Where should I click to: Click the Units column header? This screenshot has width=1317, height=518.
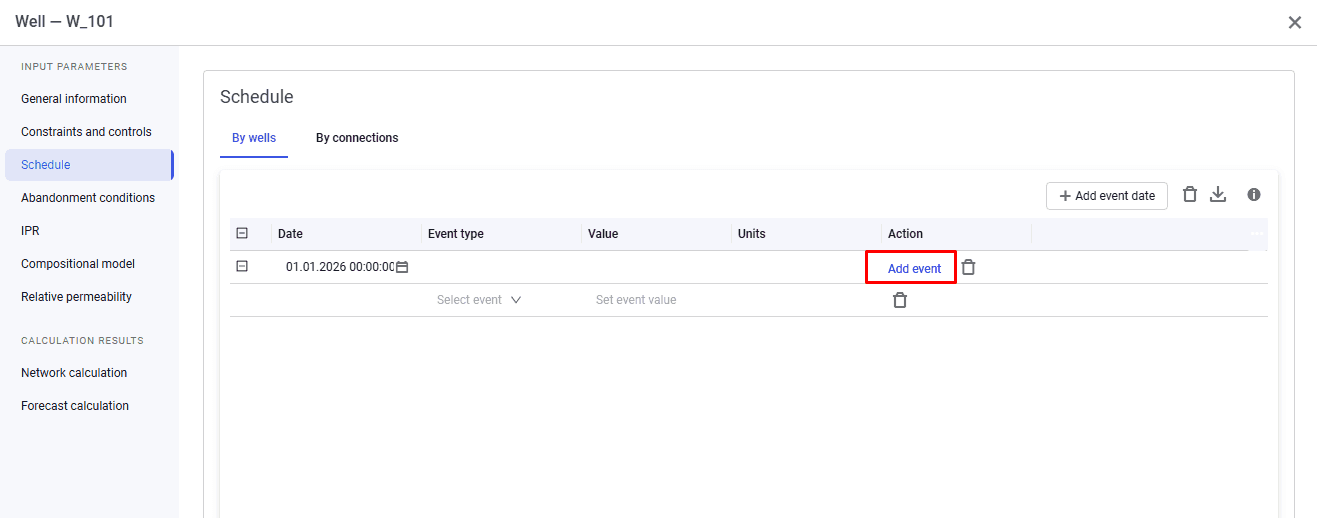752,234
